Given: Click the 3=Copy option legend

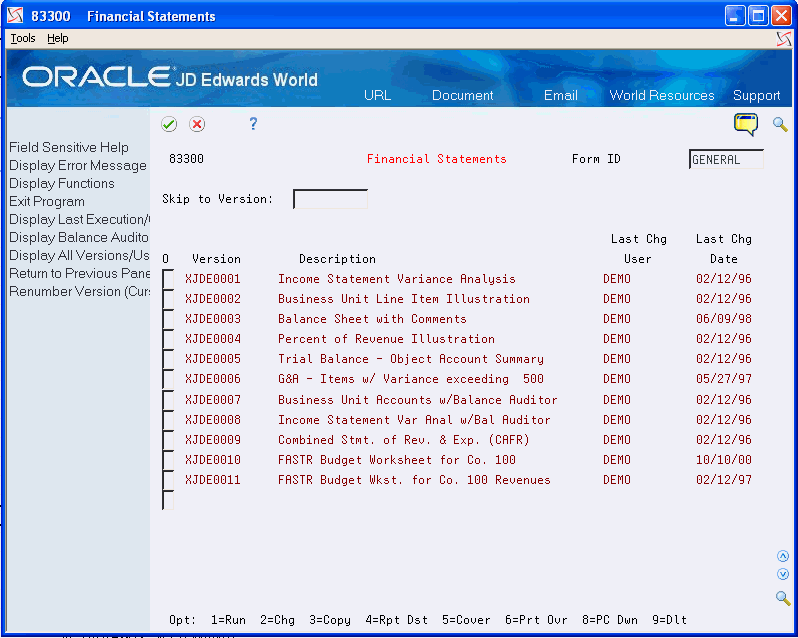Looking at the screenshot, I should coord(330,620).
